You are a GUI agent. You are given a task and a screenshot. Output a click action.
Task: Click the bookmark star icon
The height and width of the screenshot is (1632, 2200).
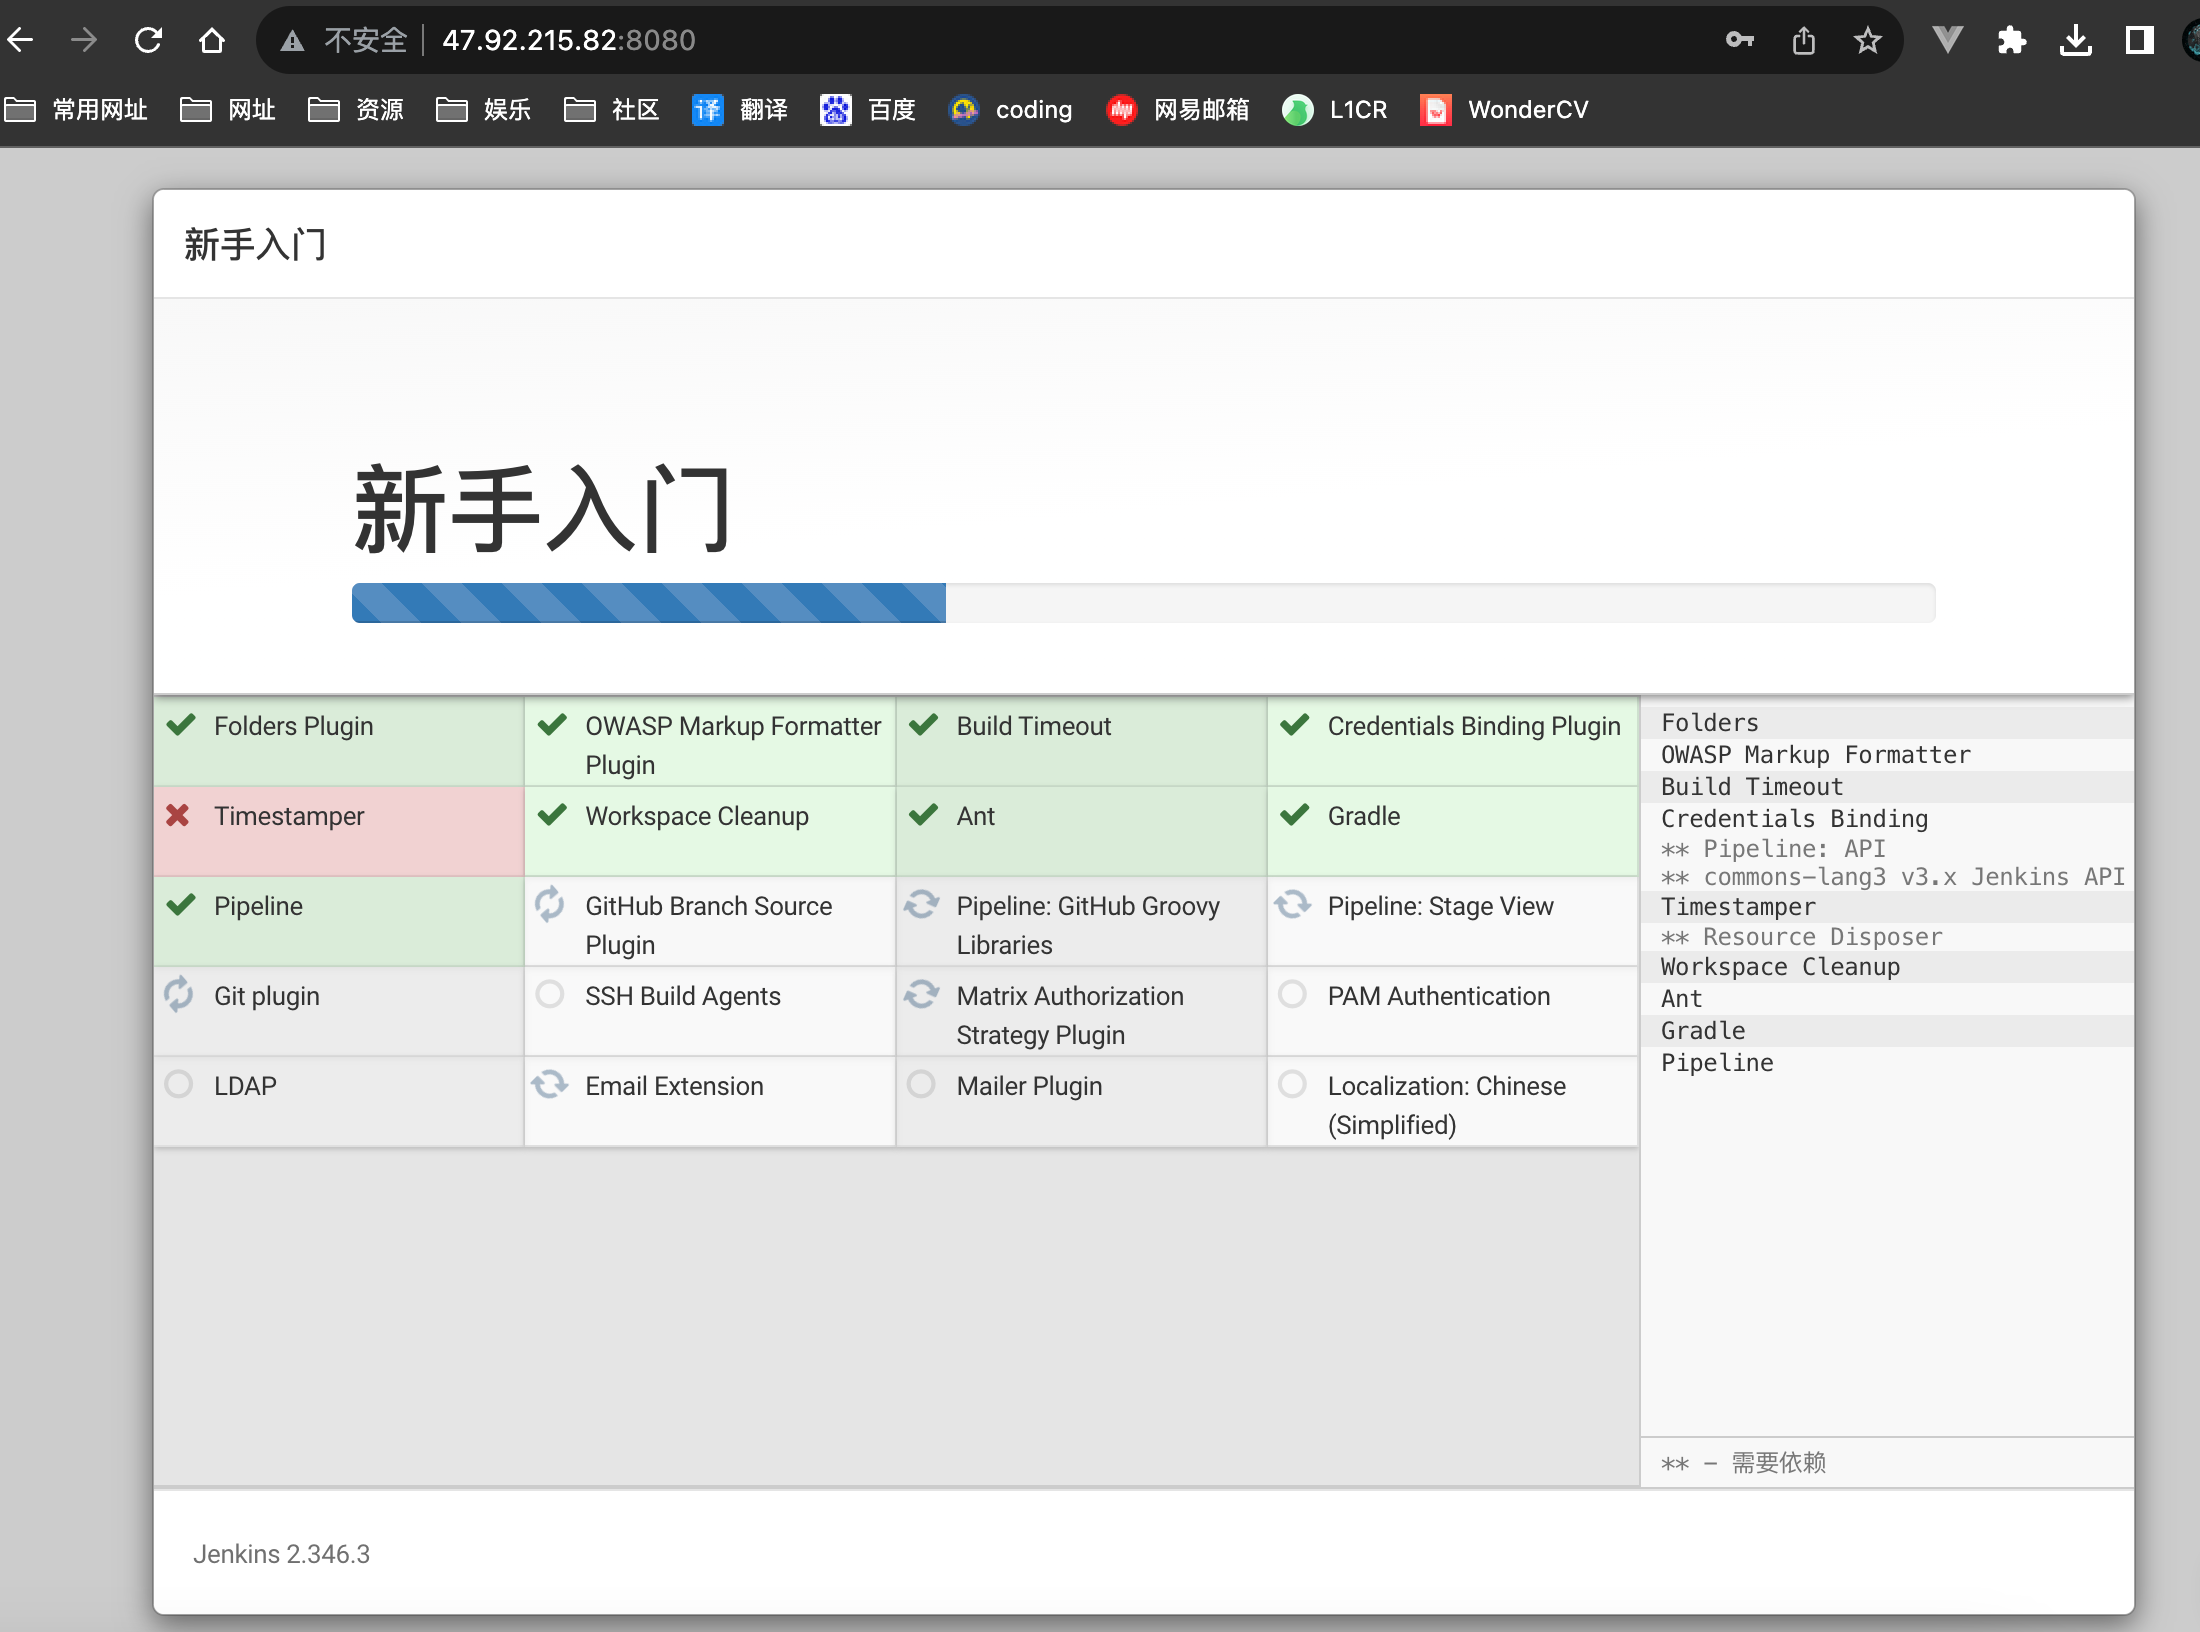click(x=1867, y=40)
